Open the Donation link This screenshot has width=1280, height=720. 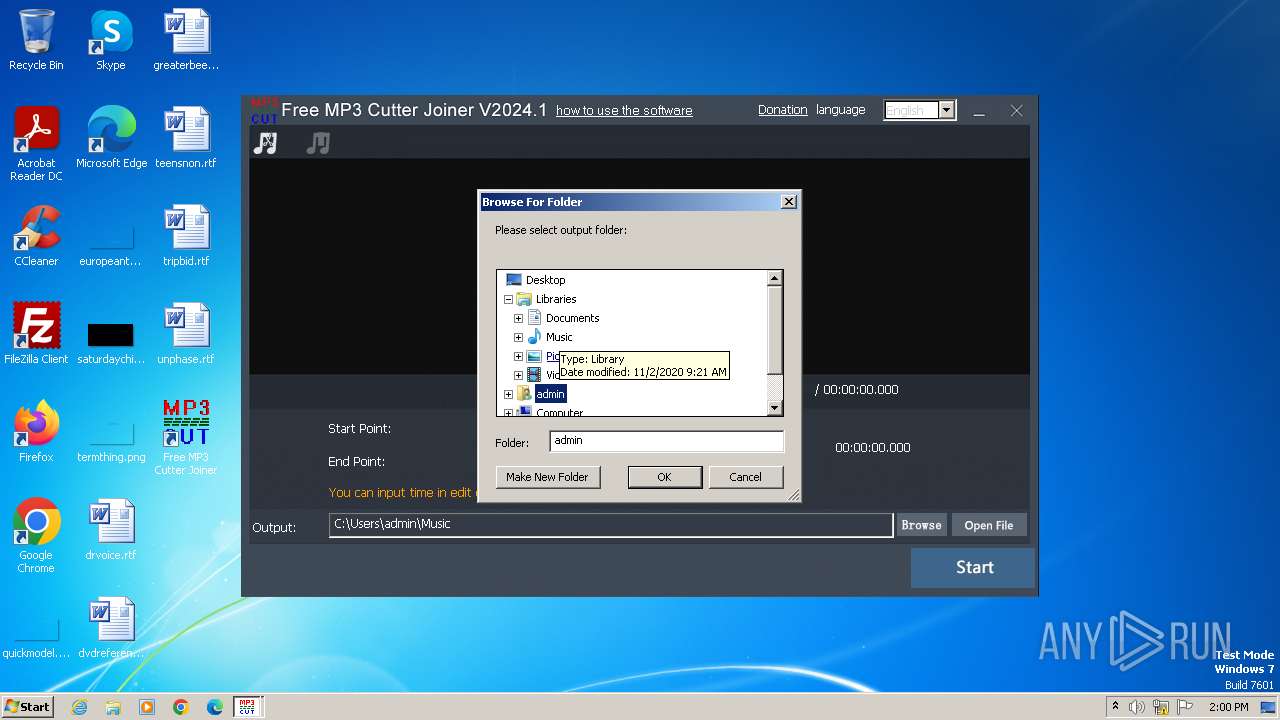pyautogui.click(x=782, y=110)
